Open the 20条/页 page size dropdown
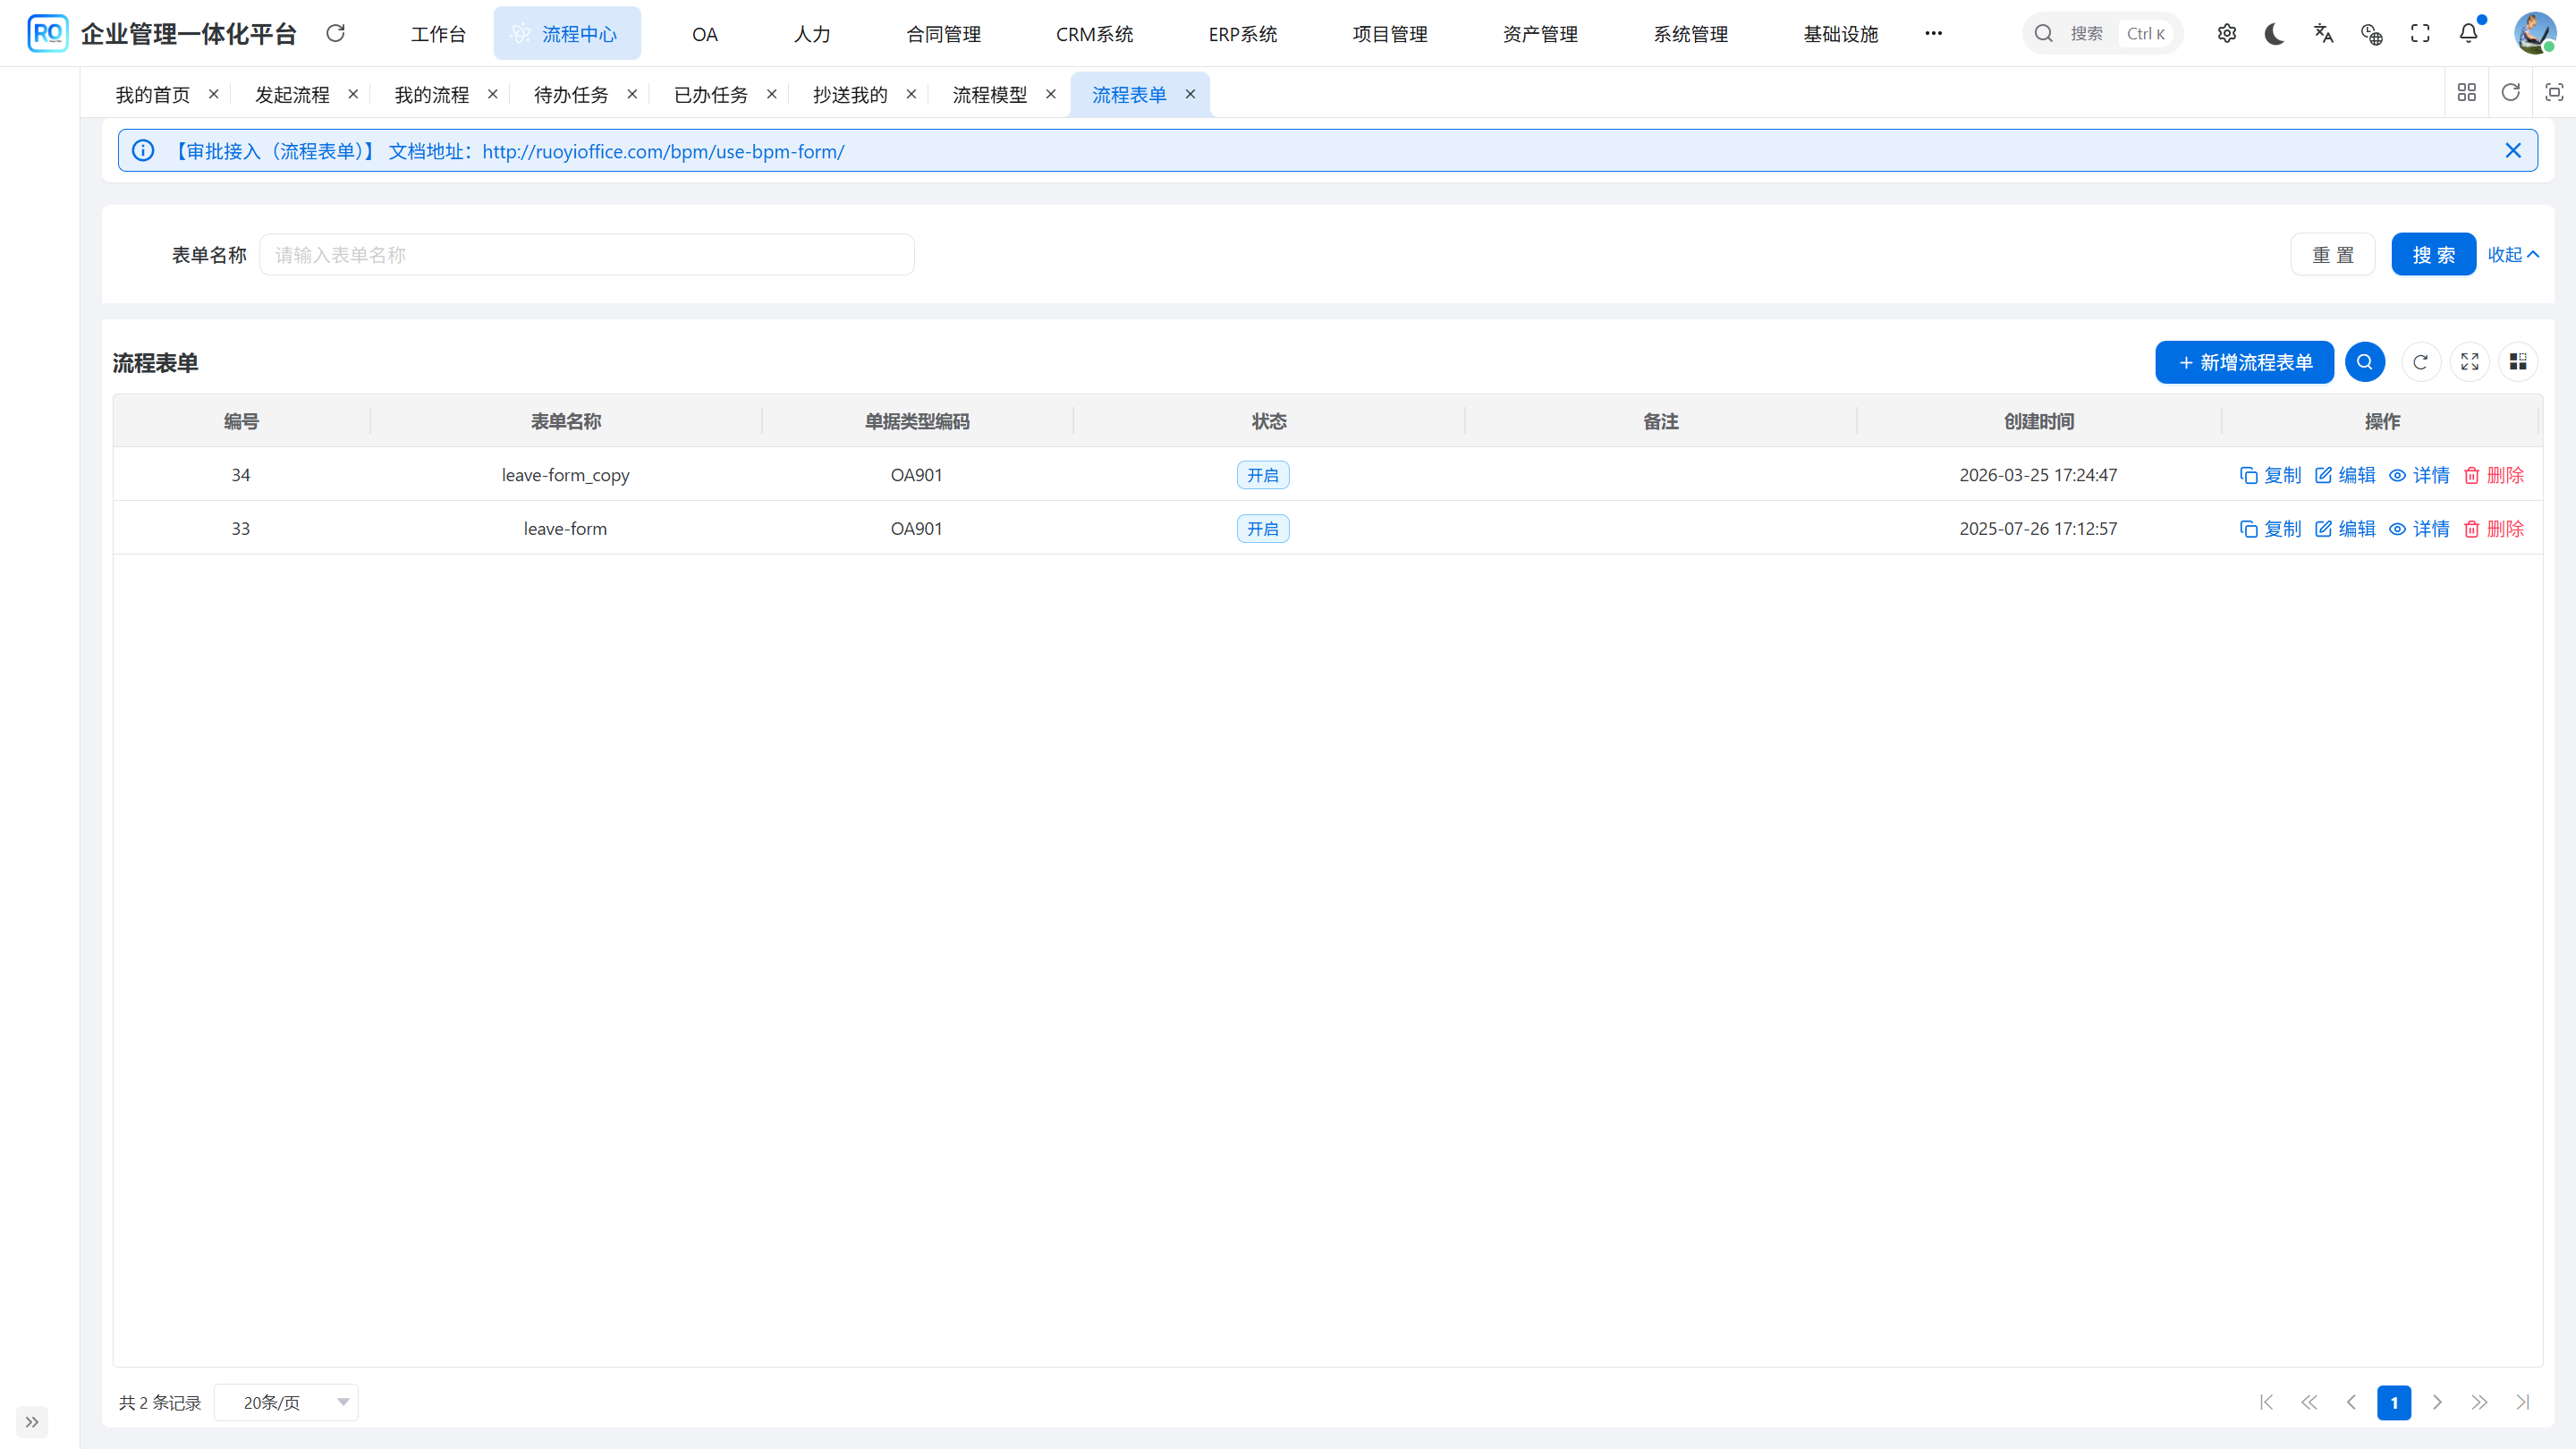The image size is (2576, 1449). [x=286, y=1402]
